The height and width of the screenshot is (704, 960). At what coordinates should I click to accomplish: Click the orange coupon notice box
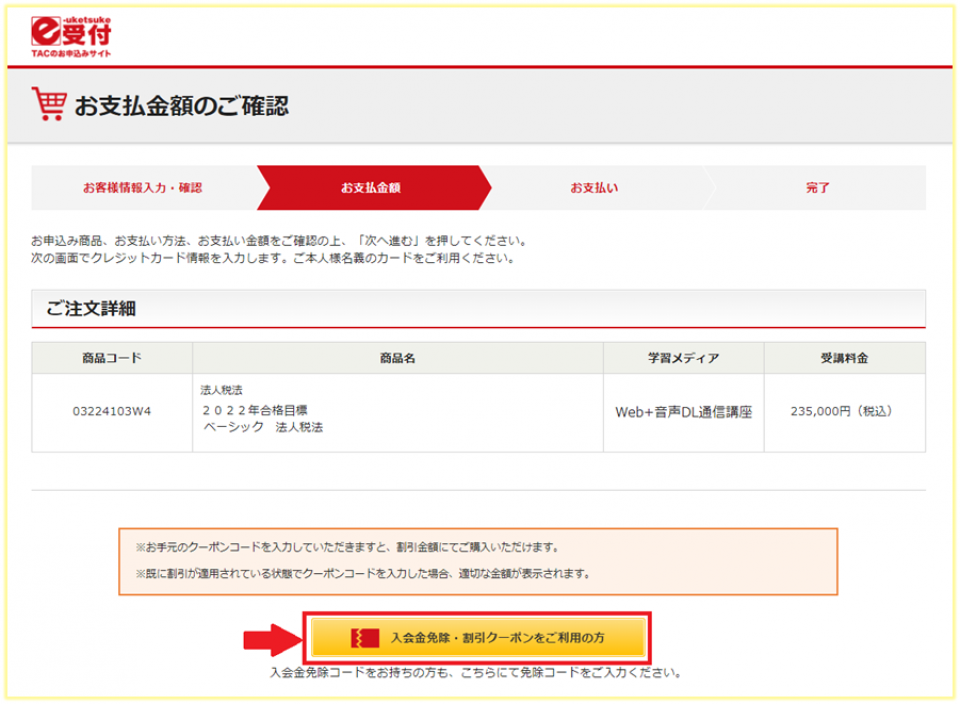click(x=478, y=561)
